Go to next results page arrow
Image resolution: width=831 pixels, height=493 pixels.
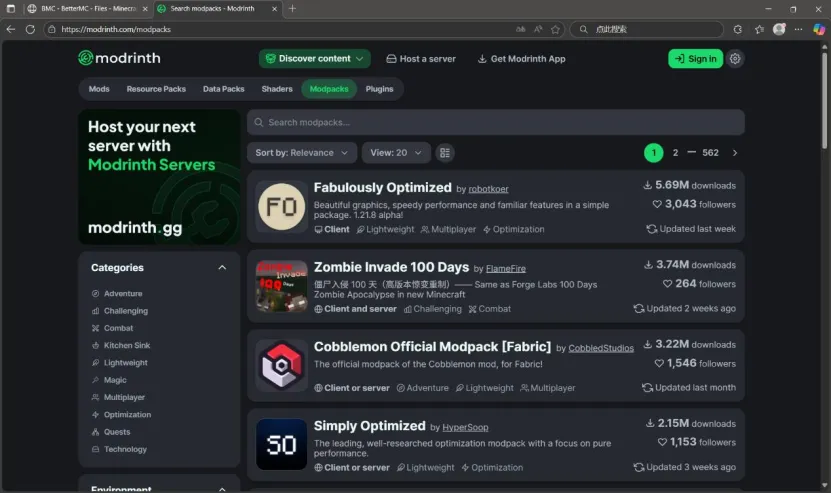pyautogui.click(x=735, y=153)
